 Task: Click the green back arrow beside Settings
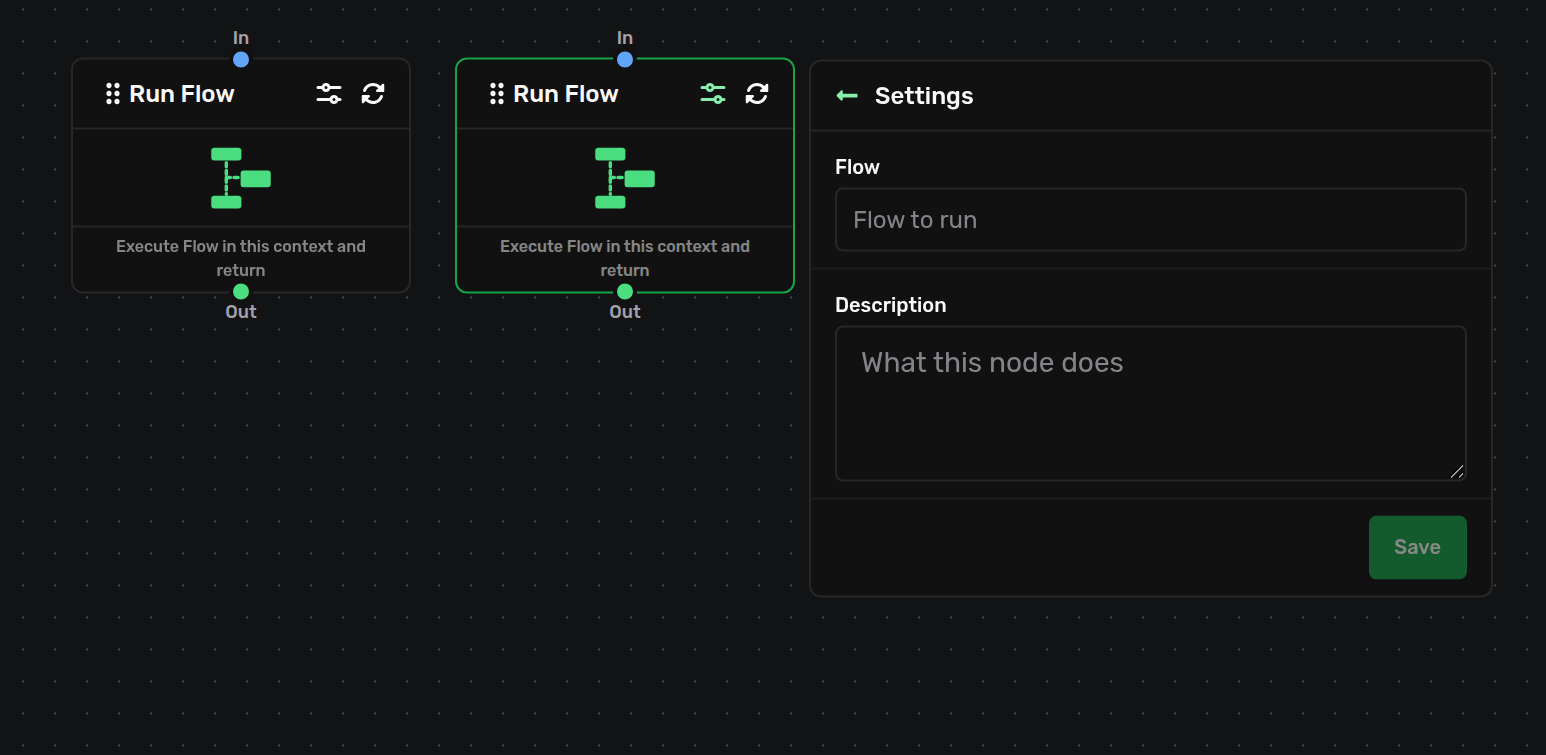[847, 96]
